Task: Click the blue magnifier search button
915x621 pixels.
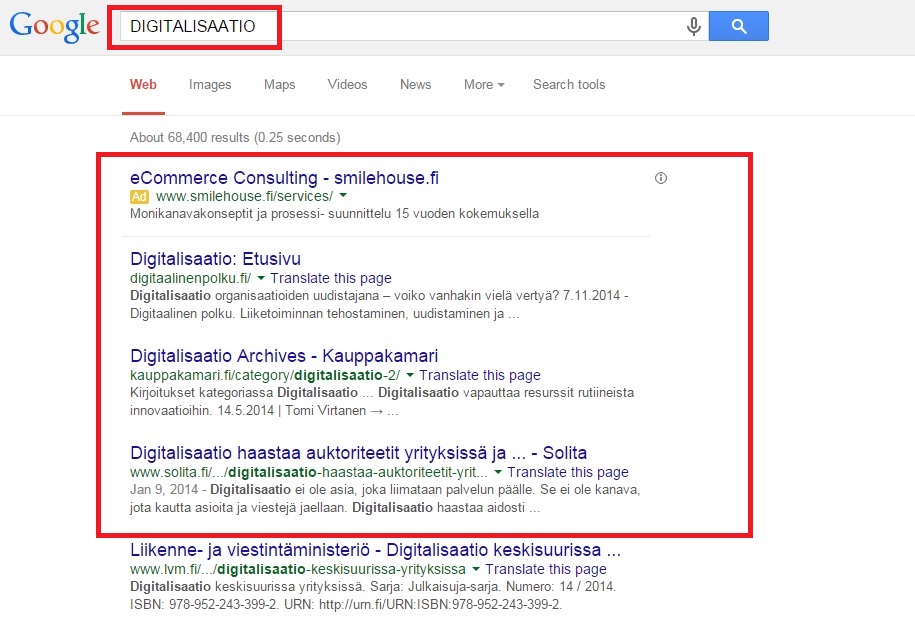Action: click(x=738, y=26)
